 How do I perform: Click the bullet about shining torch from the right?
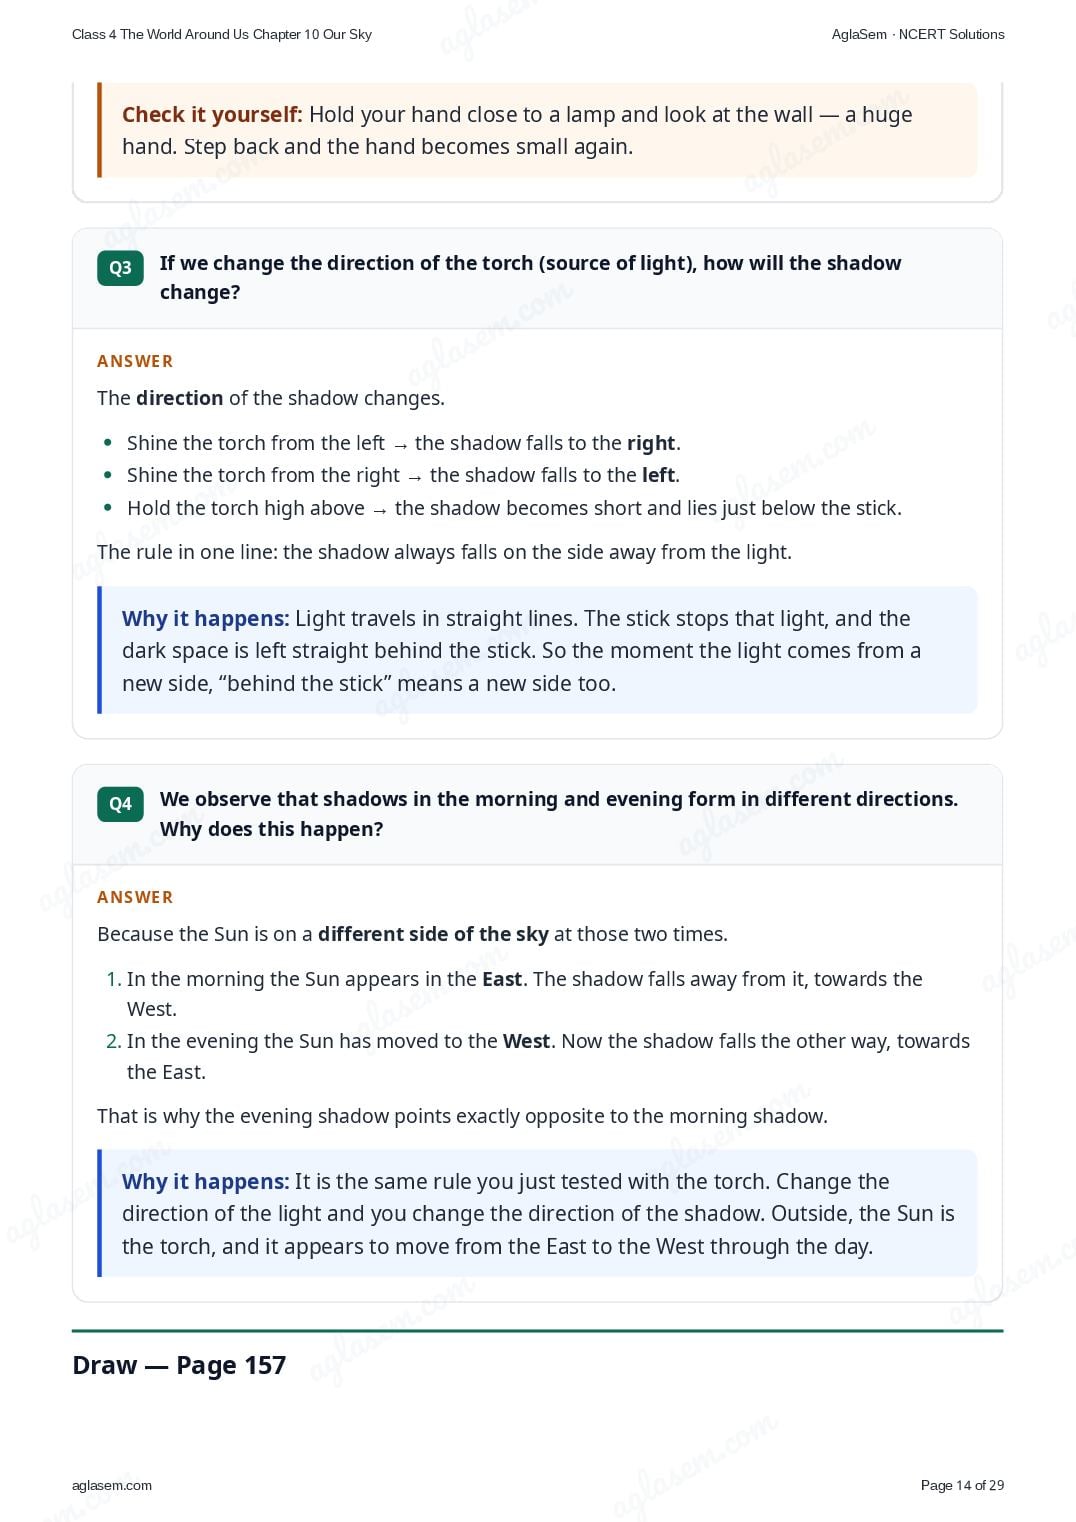pyautogui.click(x=403, y=475)
